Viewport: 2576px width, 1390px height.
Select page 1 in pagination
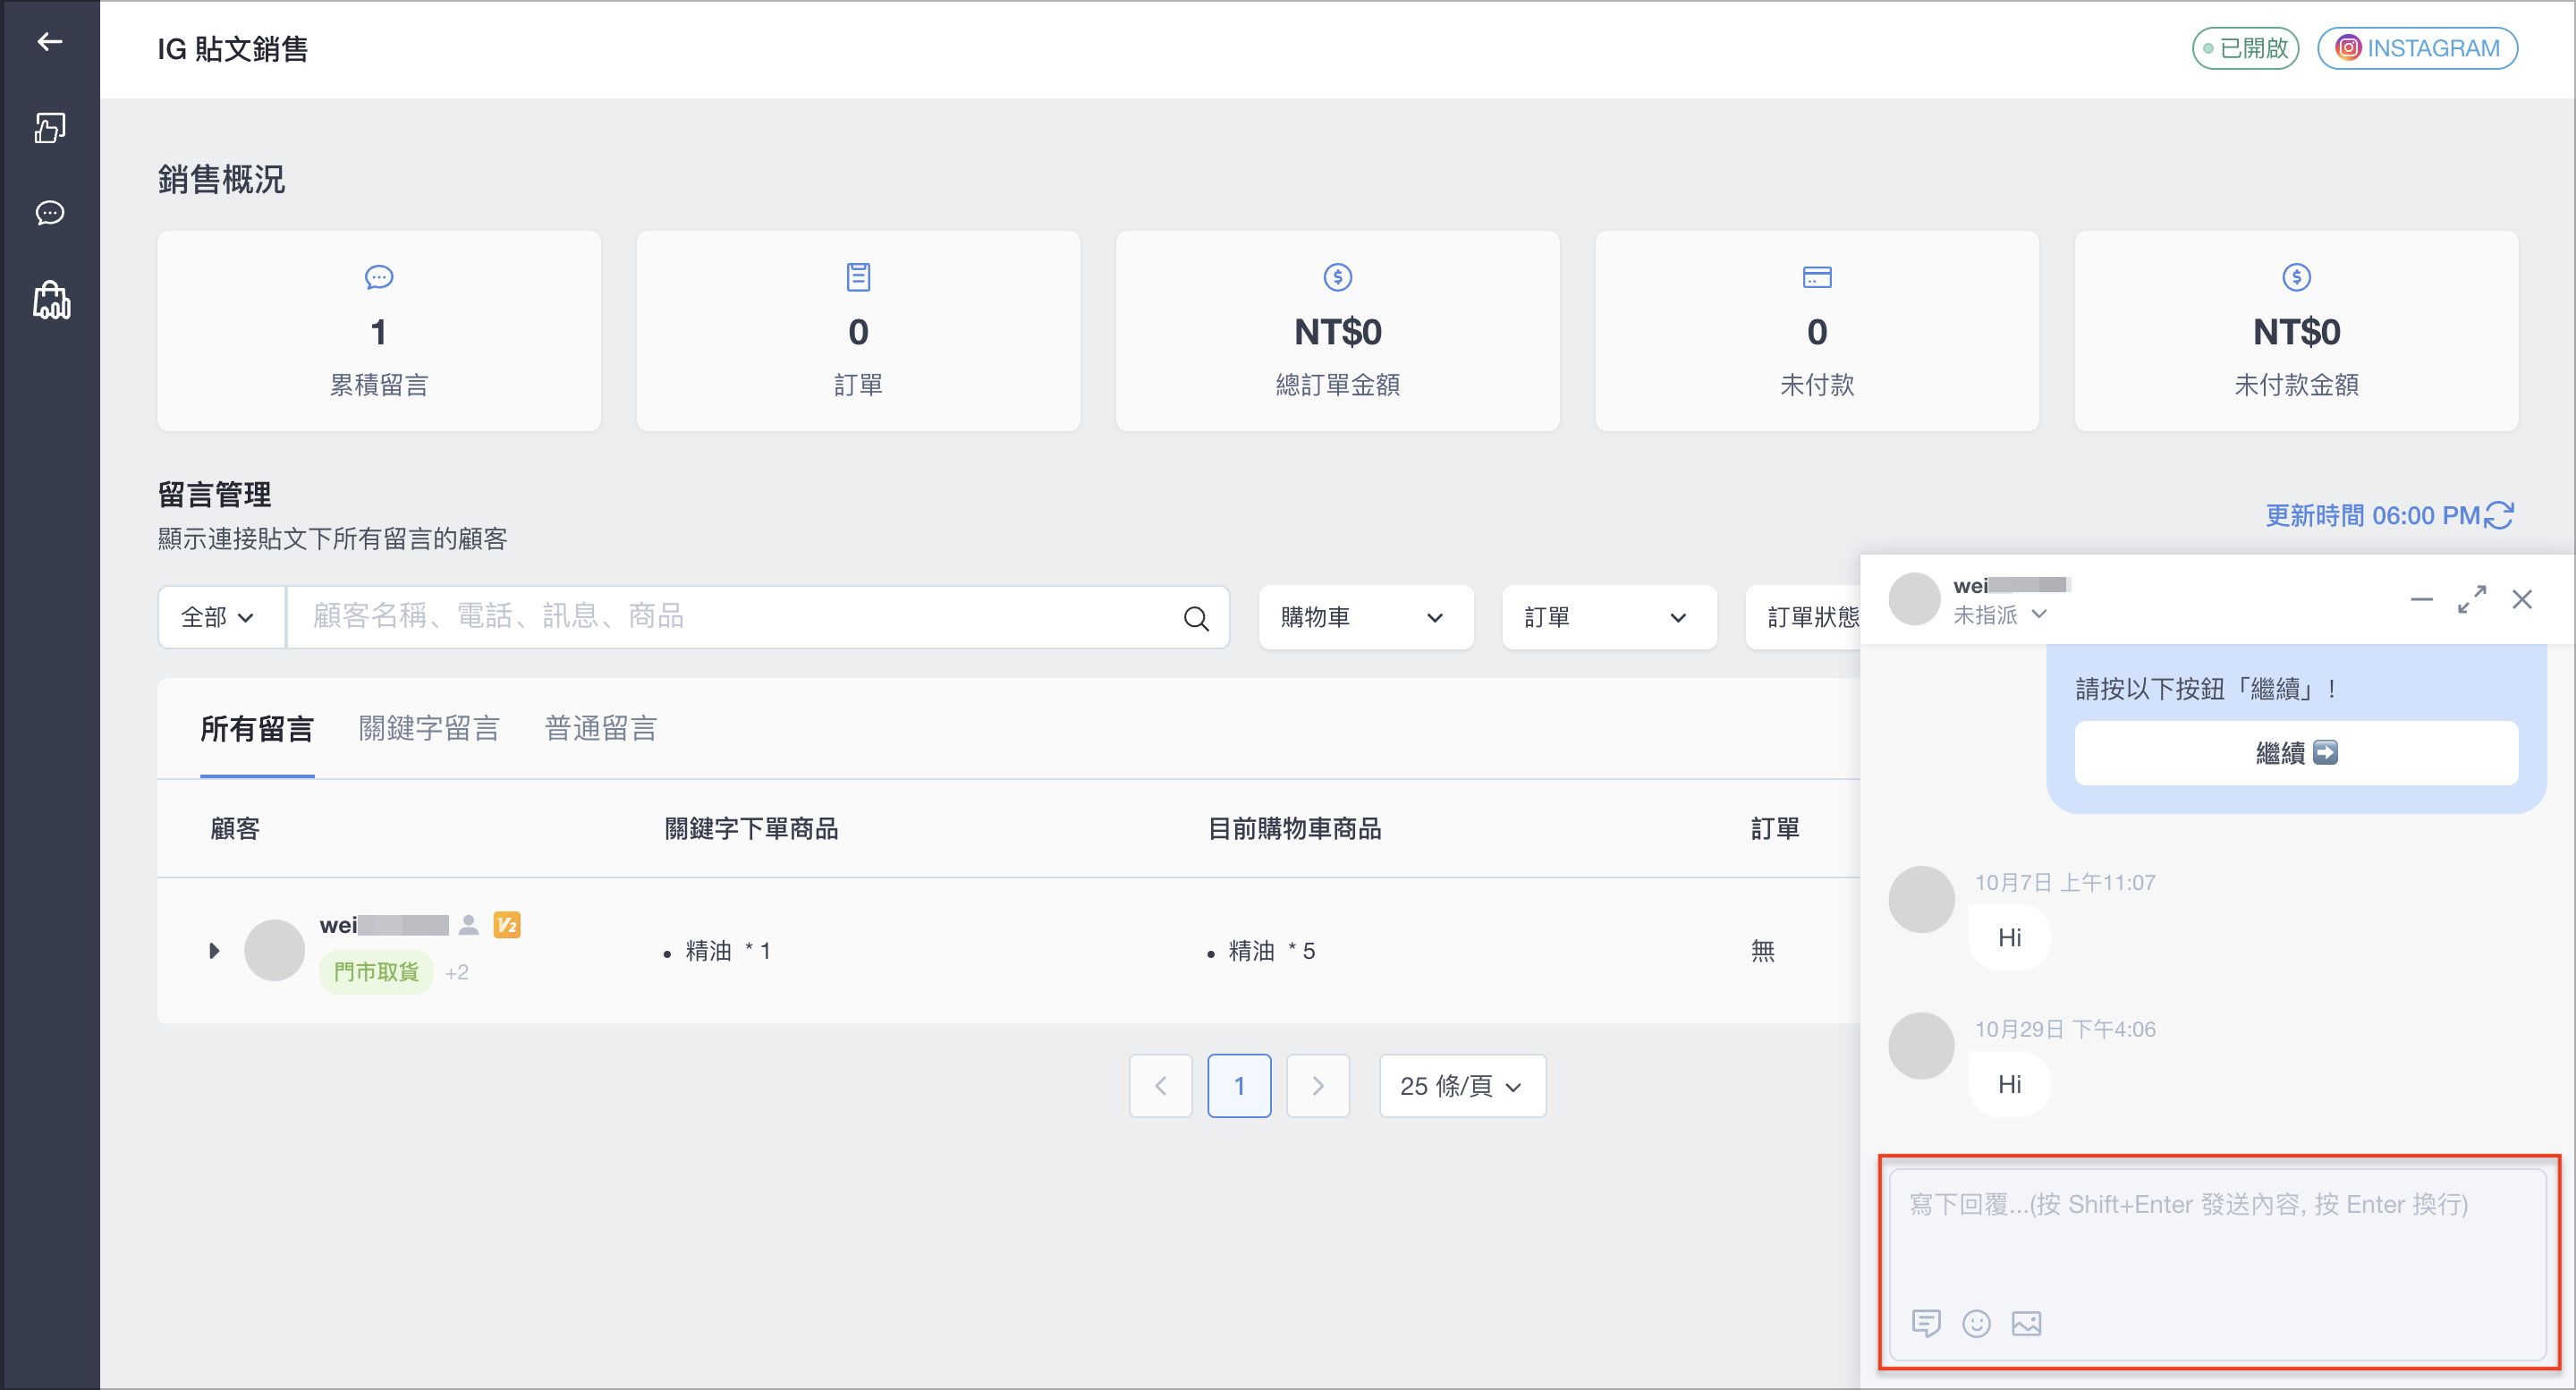click(x=1239, y=1086)
